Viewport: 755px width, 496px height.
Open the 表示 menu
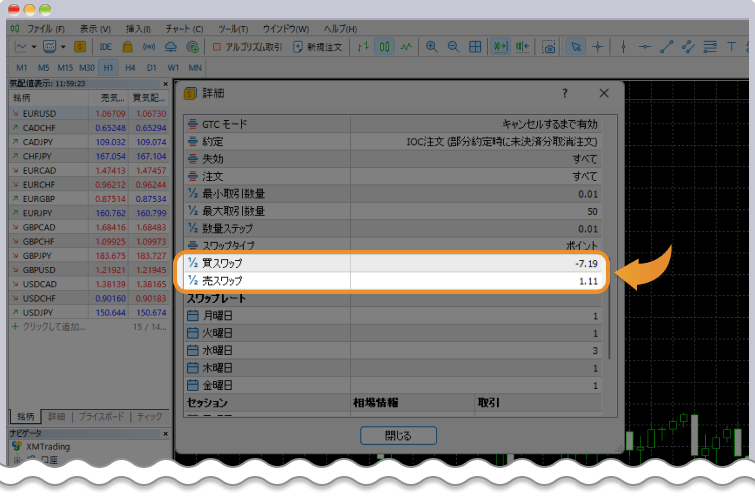pos(95,29)
